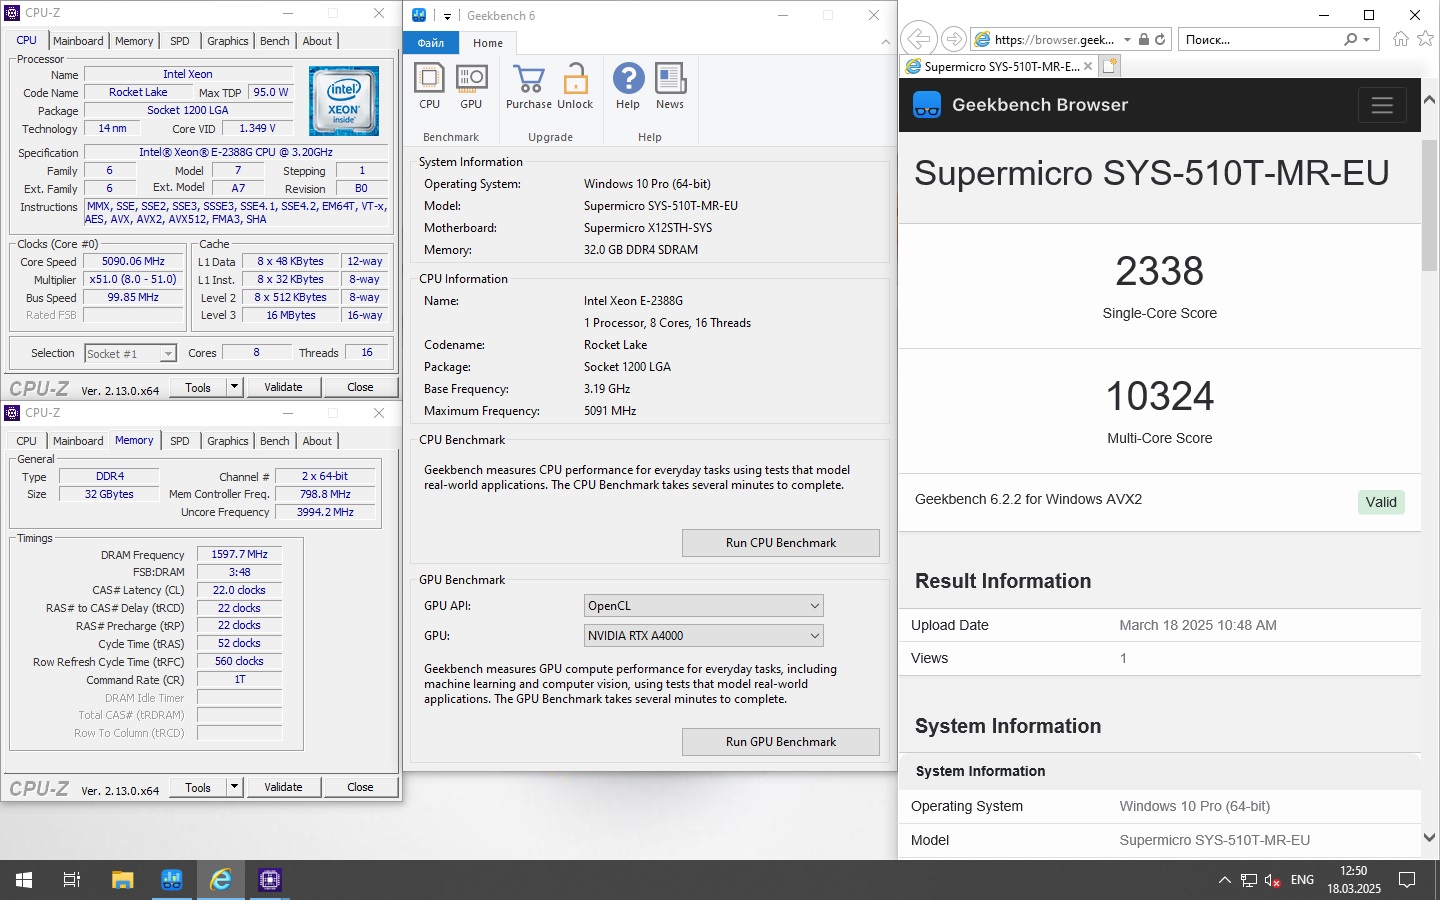This screenshot has width=1440, height=900.
Task: Click Validate in the top CPU-Z window
Action: pos(283,387)
